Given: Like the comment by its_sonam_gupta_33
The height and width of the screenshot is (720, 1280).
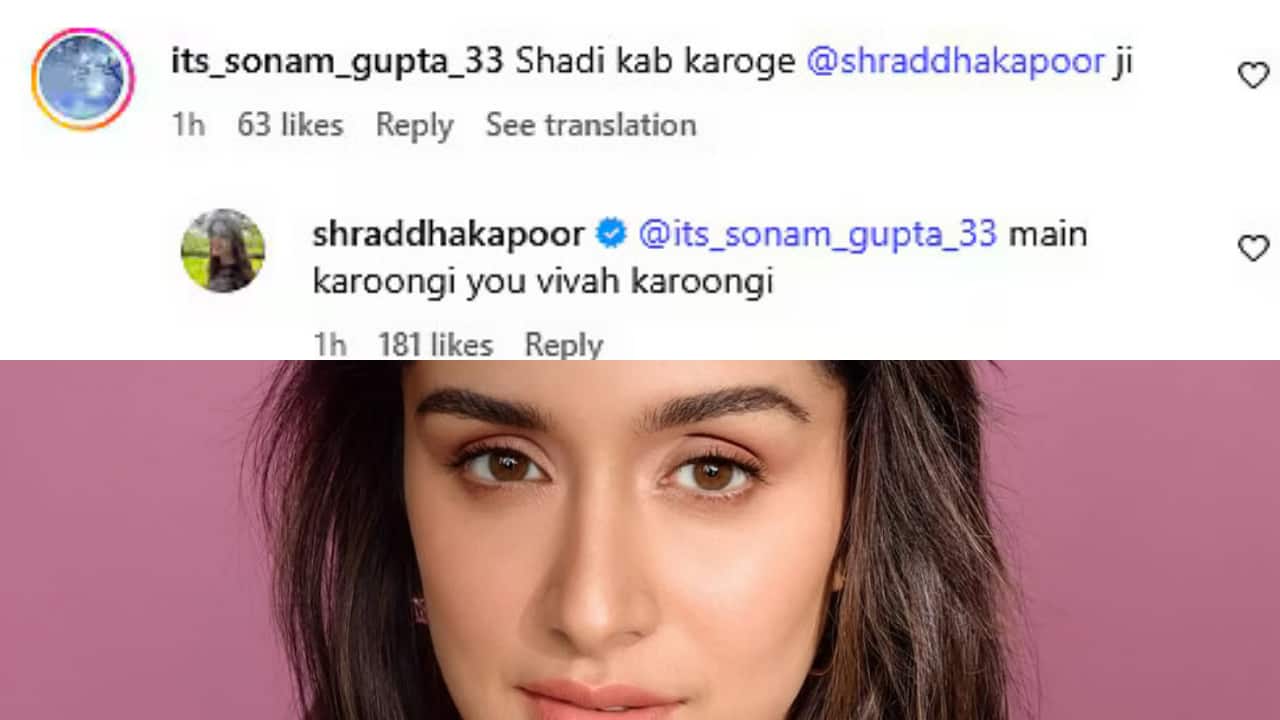Looking at the screenshot, I should pos(1253,75).
